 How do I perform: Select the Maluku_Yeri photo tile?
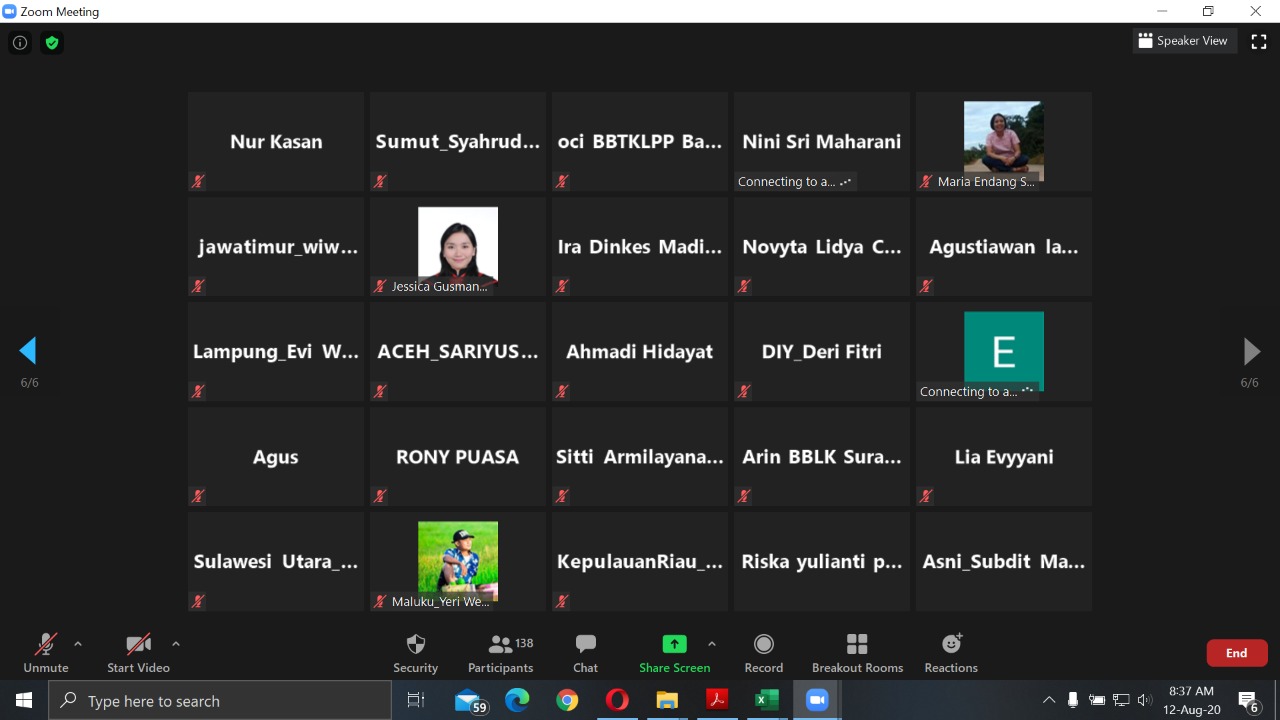pos(458,562)
